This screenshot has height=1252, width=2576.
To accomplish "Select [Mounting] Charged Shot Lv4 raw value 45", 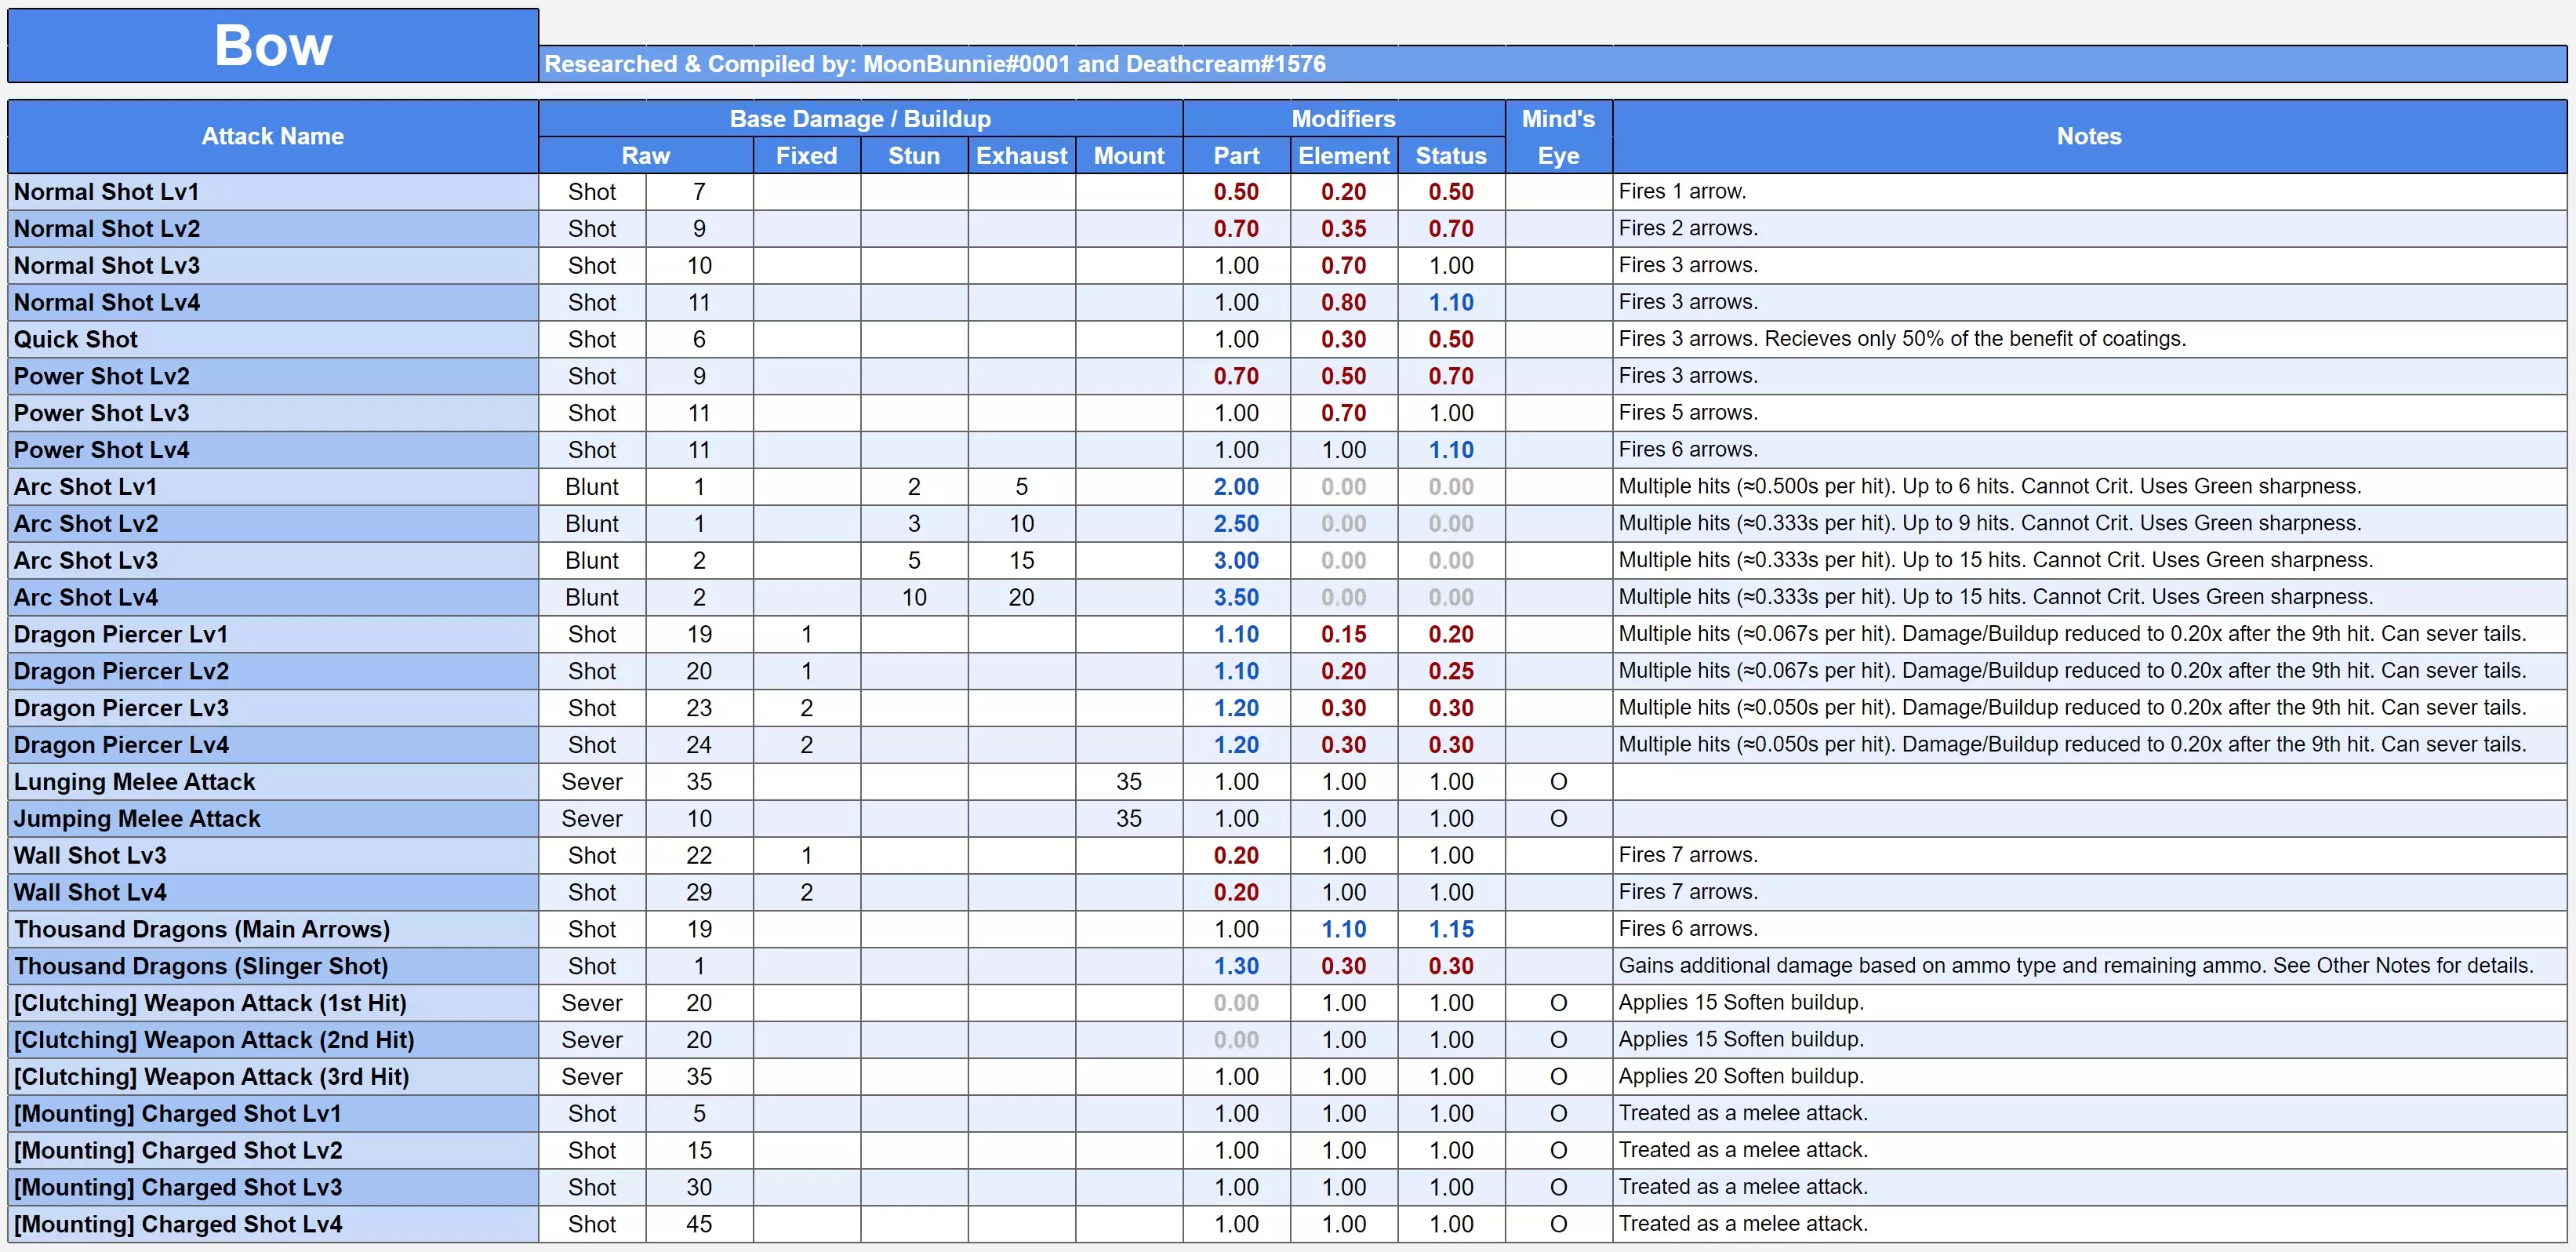I will tap(699, 1224).
